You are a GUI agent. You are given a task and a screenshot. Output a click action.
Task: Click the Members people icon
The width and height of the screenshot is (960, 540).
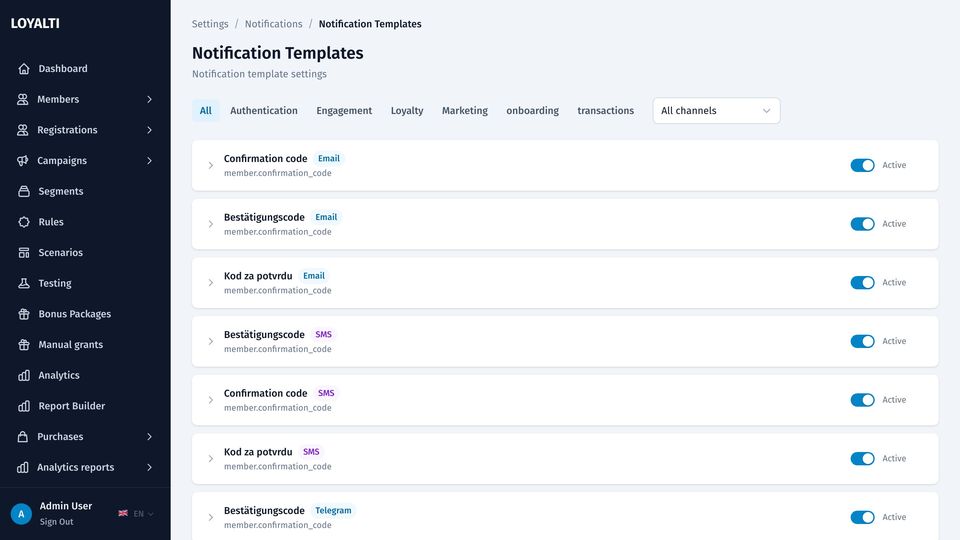pos(23,99)
